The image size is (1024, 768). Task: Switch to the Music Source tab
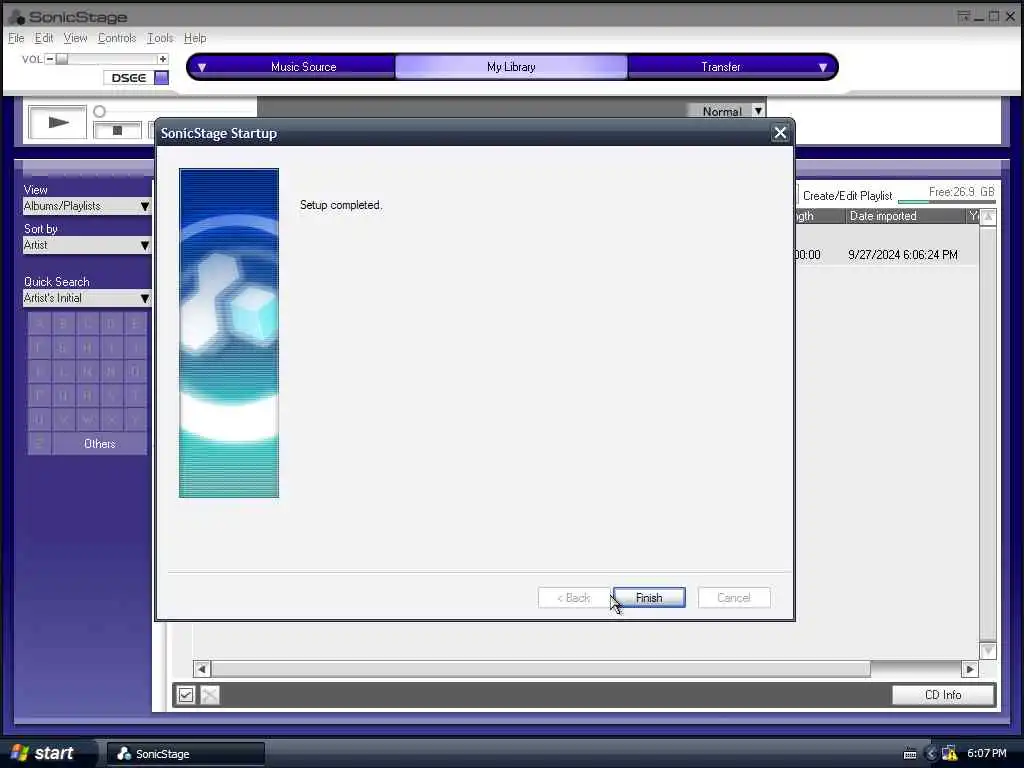click(304, 67)
